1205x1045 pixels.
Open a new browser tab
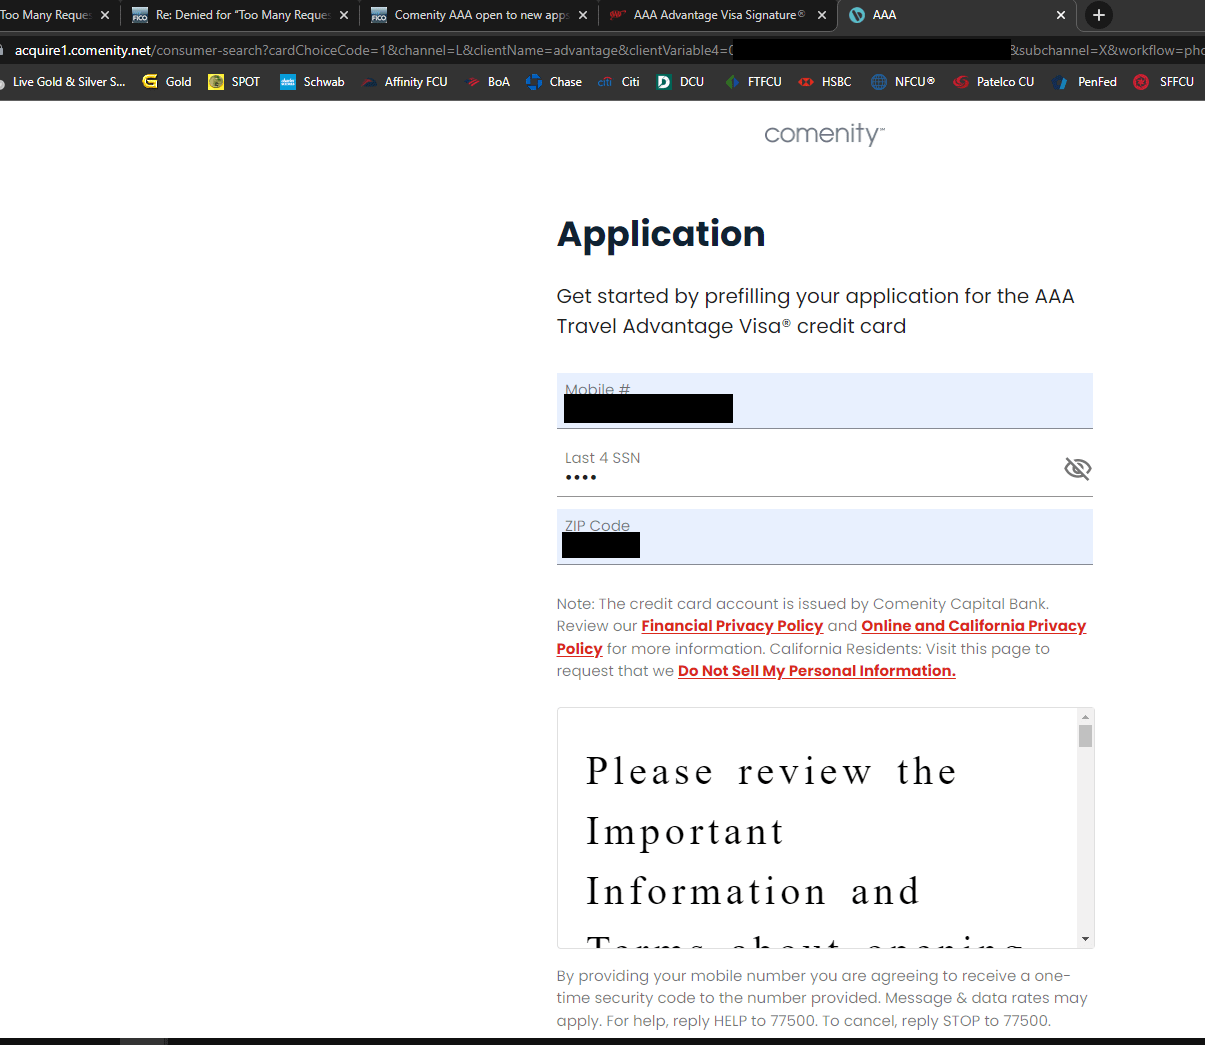[1098, 15]
